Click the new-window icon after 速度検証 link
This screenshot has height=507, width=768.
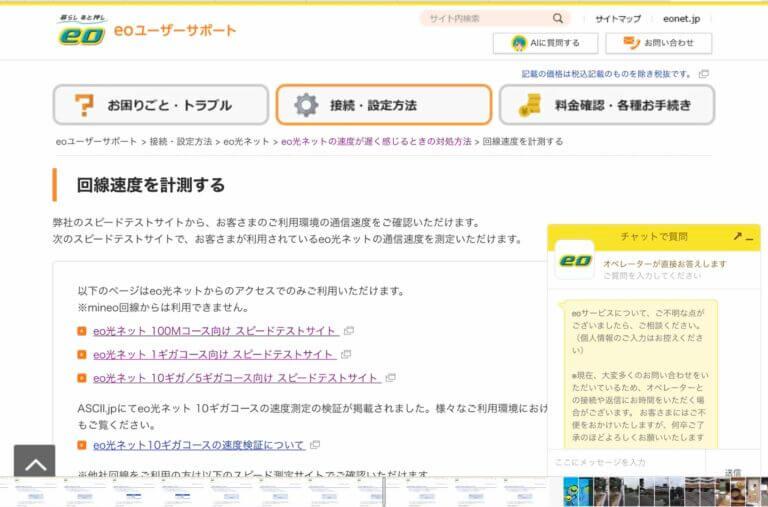(315, 445)
